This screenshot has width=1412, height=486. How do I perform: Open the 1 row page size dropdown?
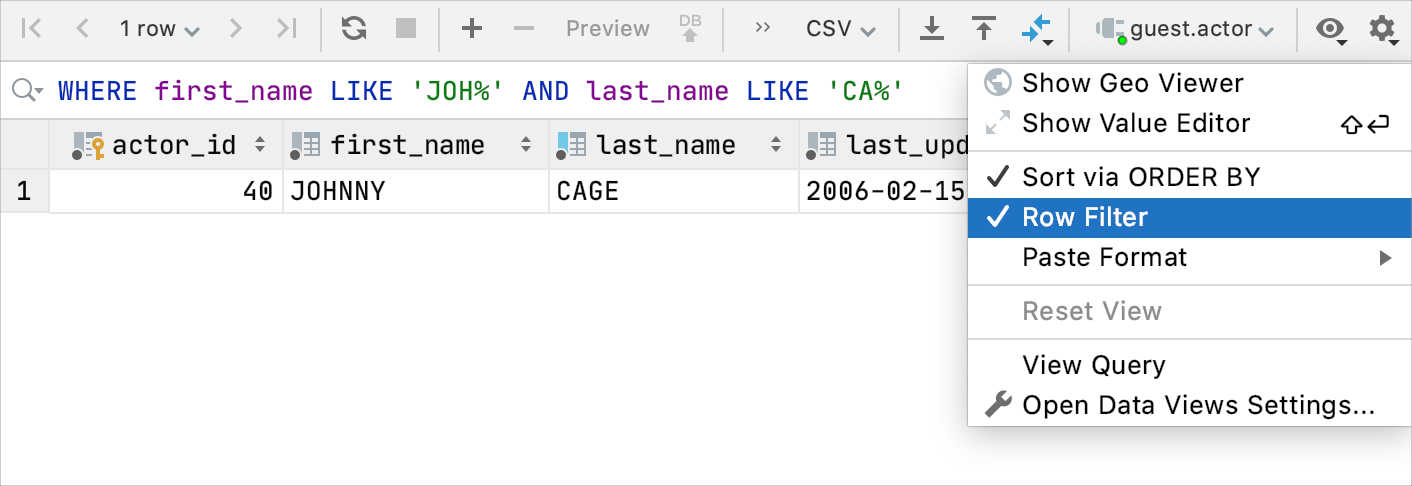coord(159,29)
